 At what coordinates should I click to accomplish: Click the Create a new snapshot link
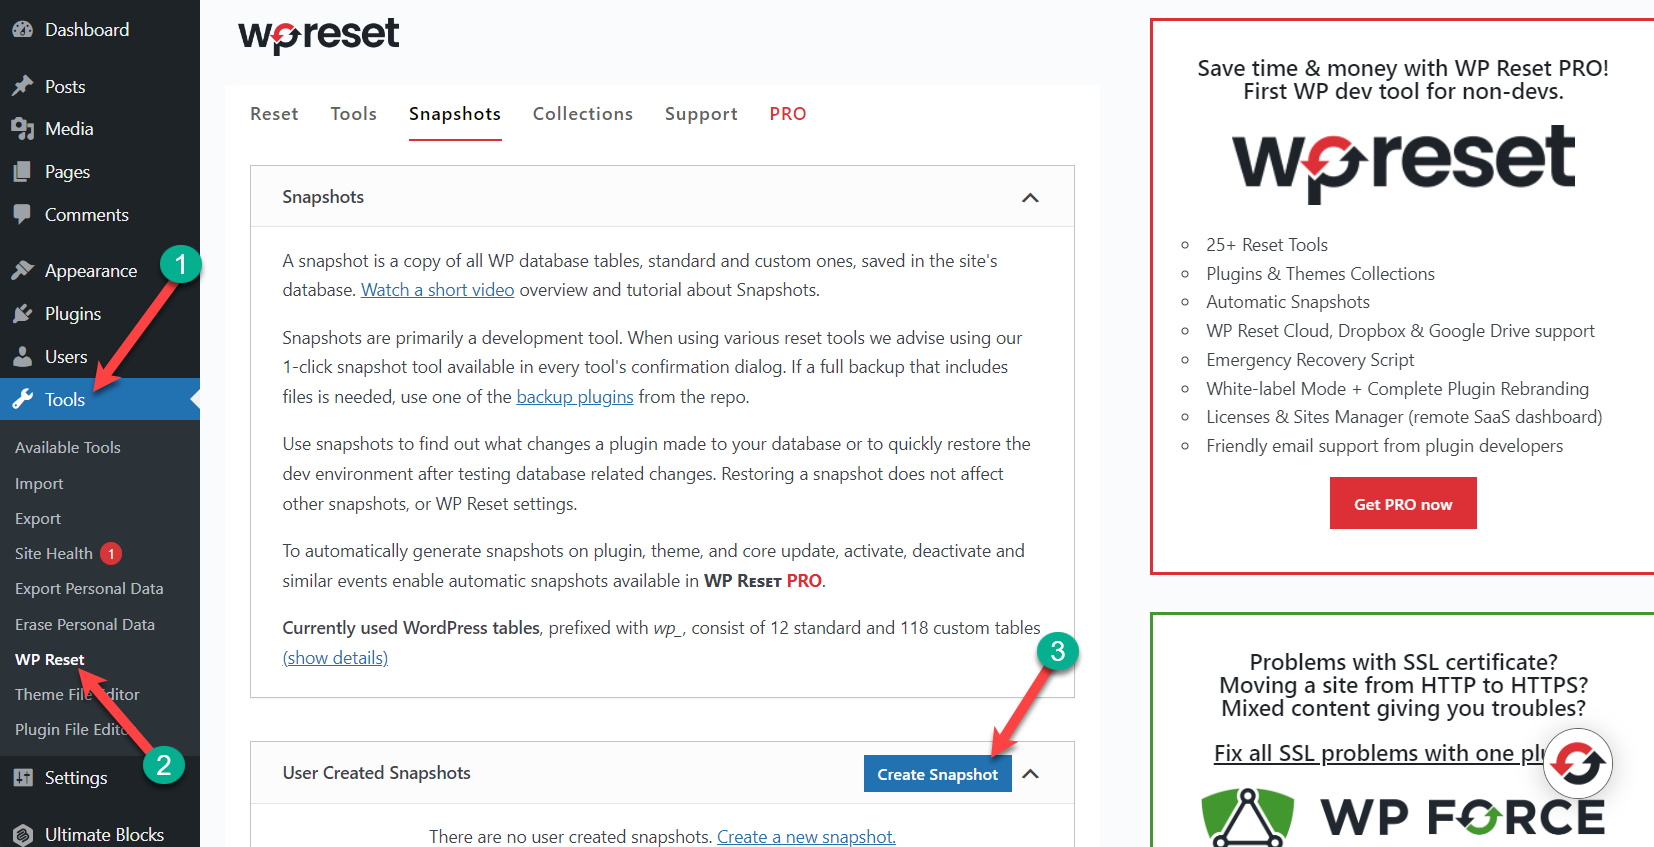click(x=806, y=837)
